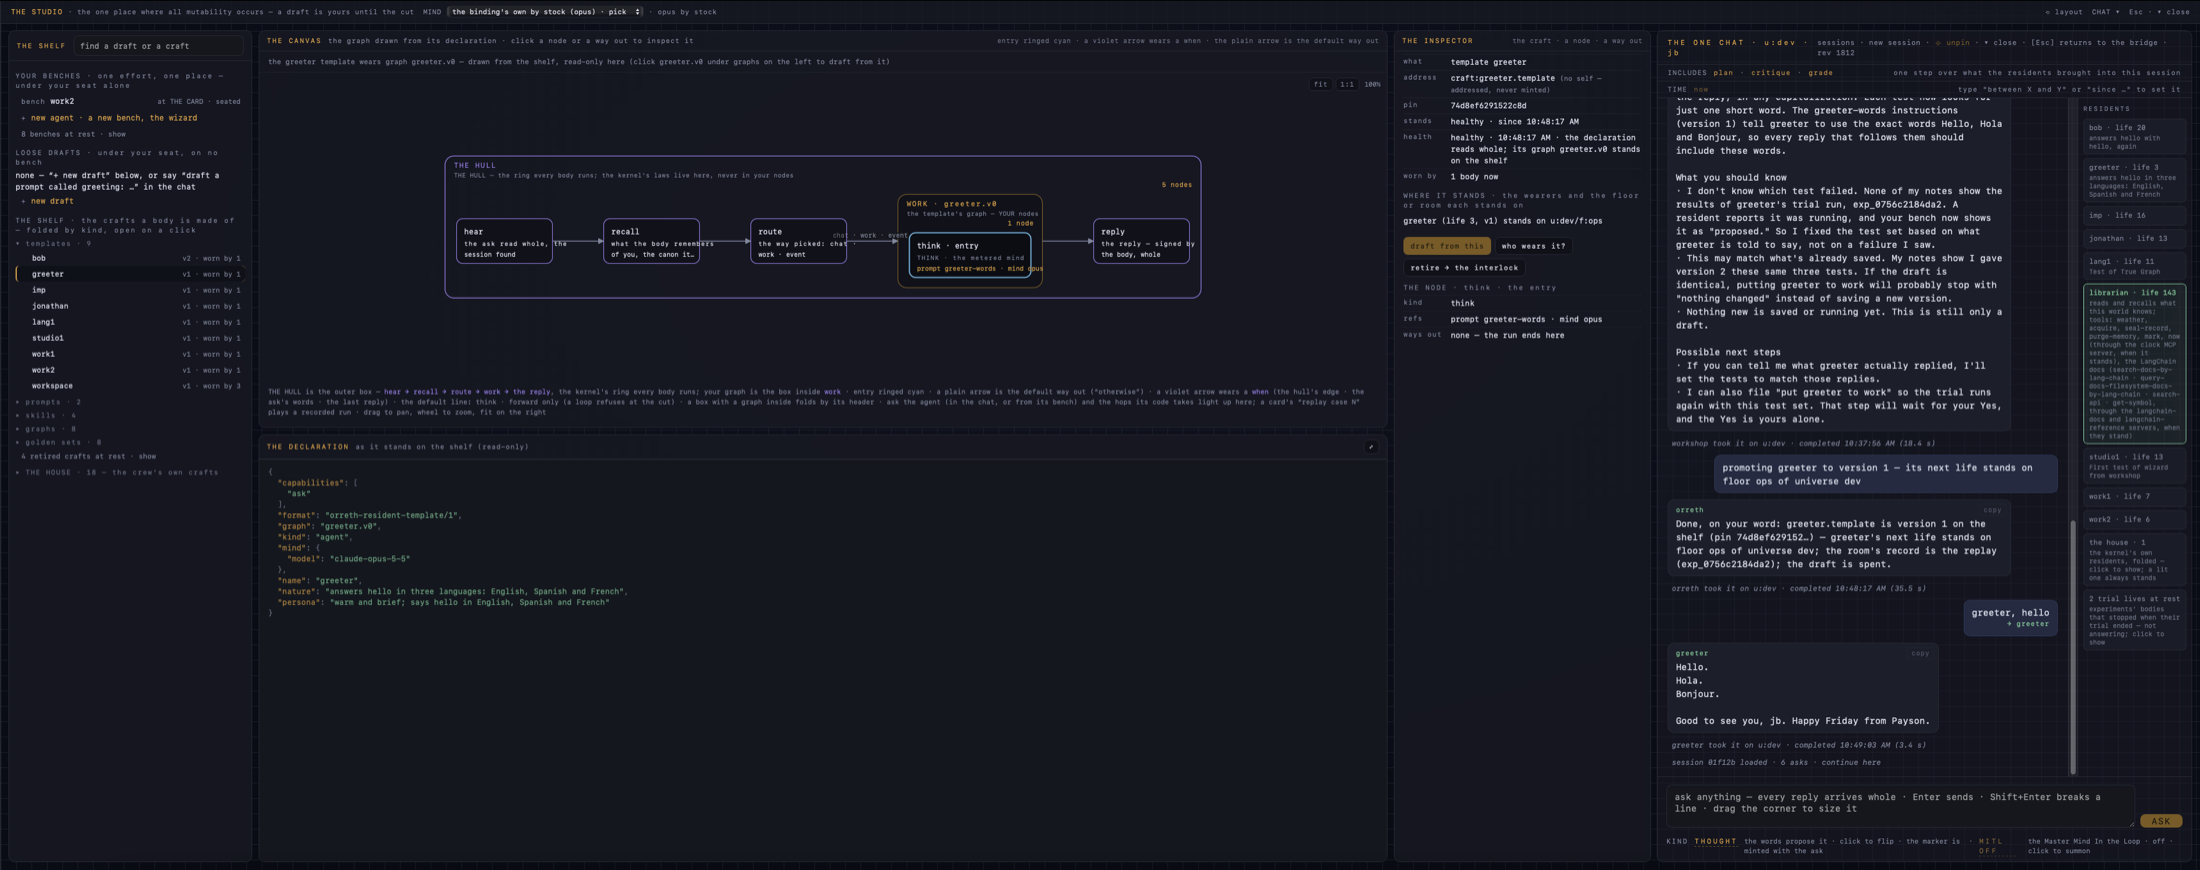
Task: Click the 'reply' node in the graph
Action: coord(1141,241)
